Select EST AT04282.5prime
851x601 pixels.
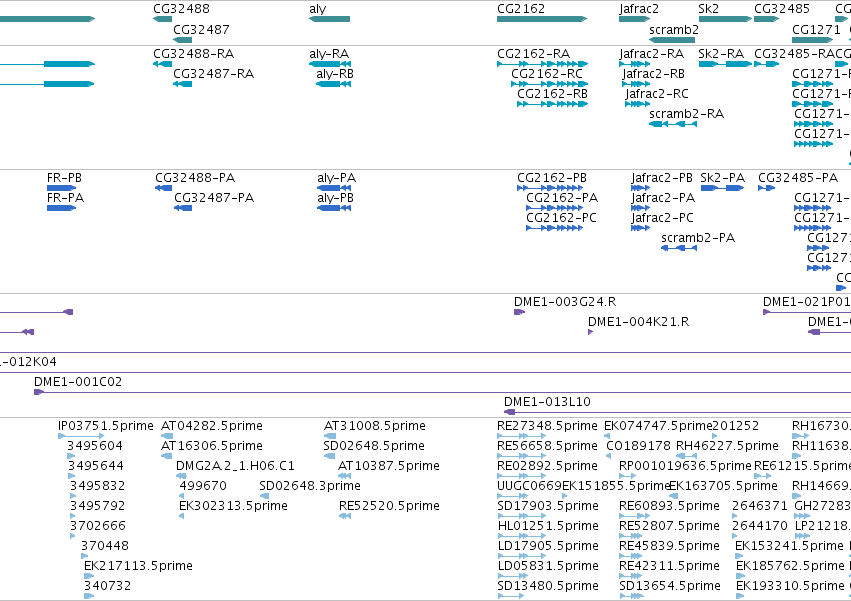tap(212, 426)
